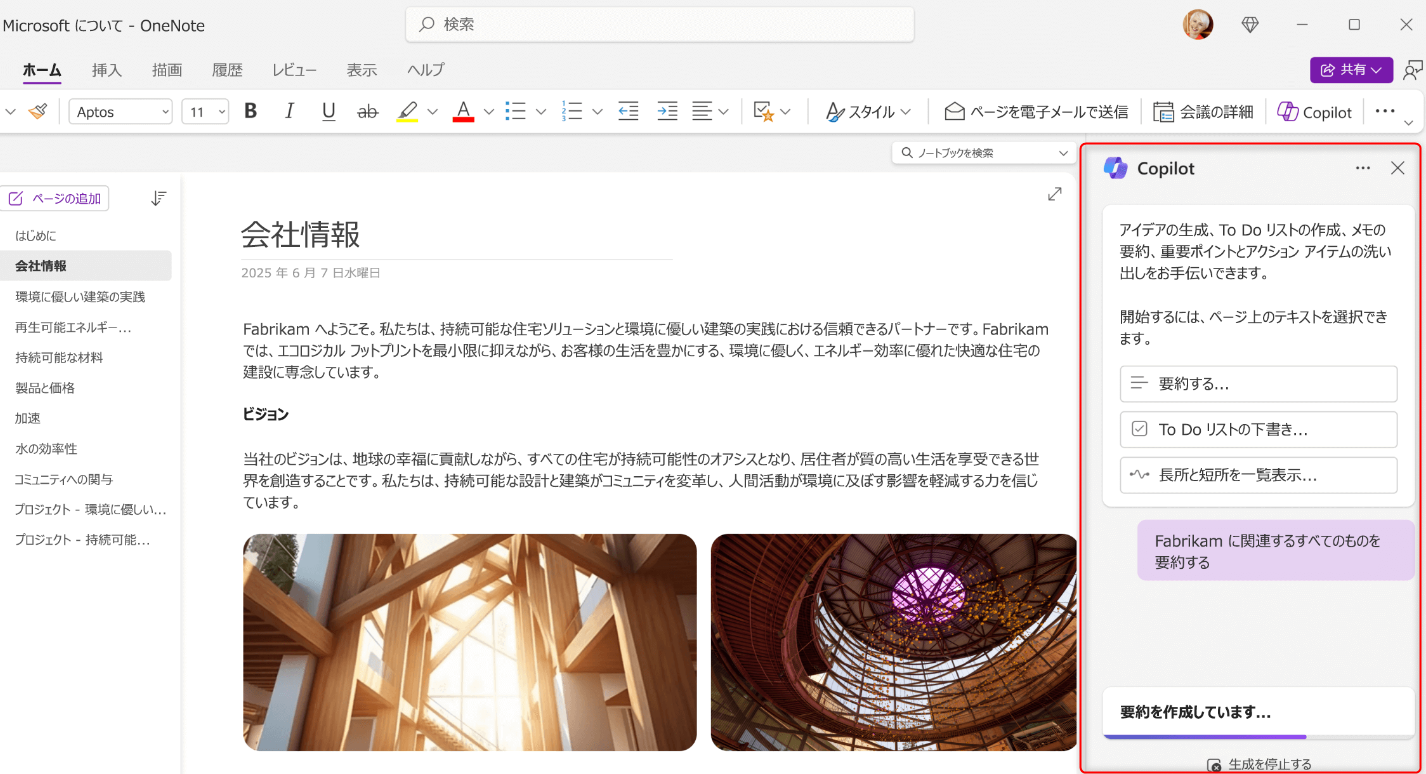Switch to the 表示 tab
The width and height of the screenshot is (1426, 774).
tap(362, 70)
